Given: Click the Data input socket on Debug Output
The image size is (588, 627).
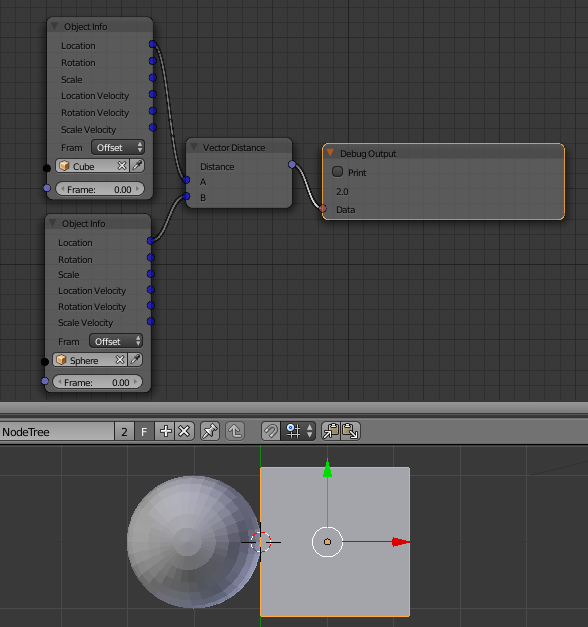Looking at the screenshot, I should pyautogui.click(x=322, y=208).
